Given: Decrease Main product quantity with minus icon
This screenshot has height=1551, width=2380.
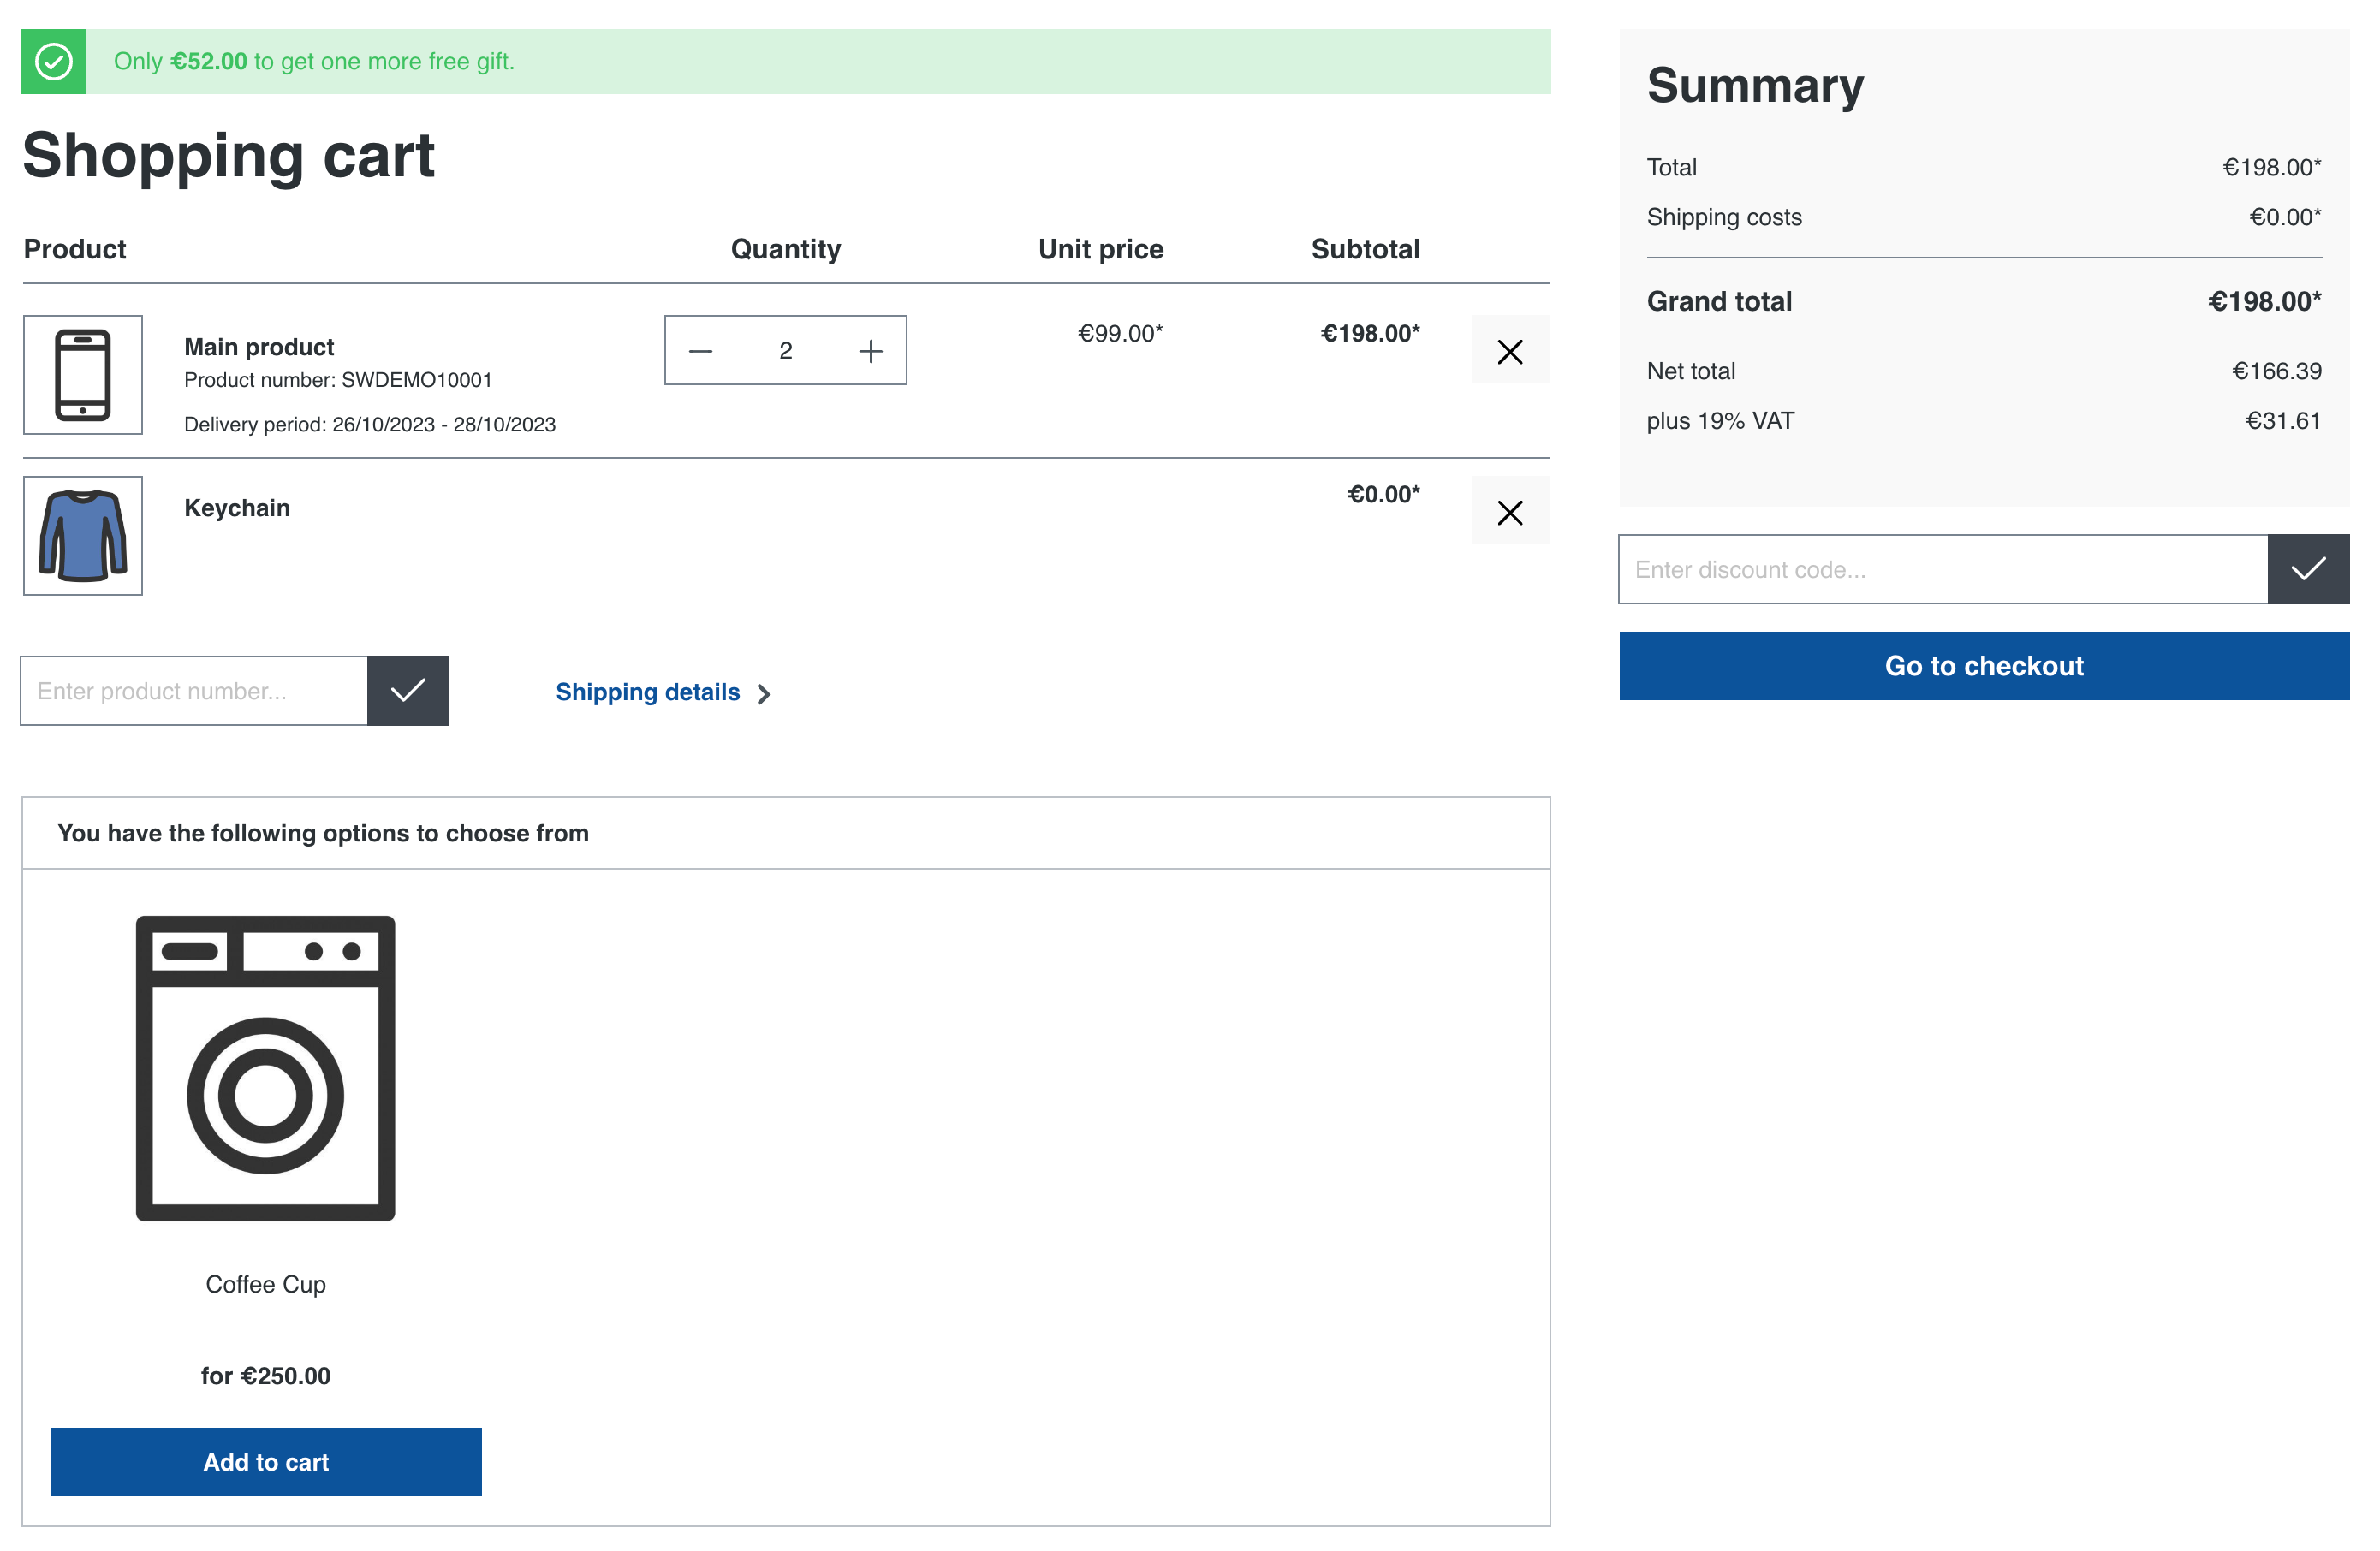Looking at the screenshot, I should click(700, 351).
